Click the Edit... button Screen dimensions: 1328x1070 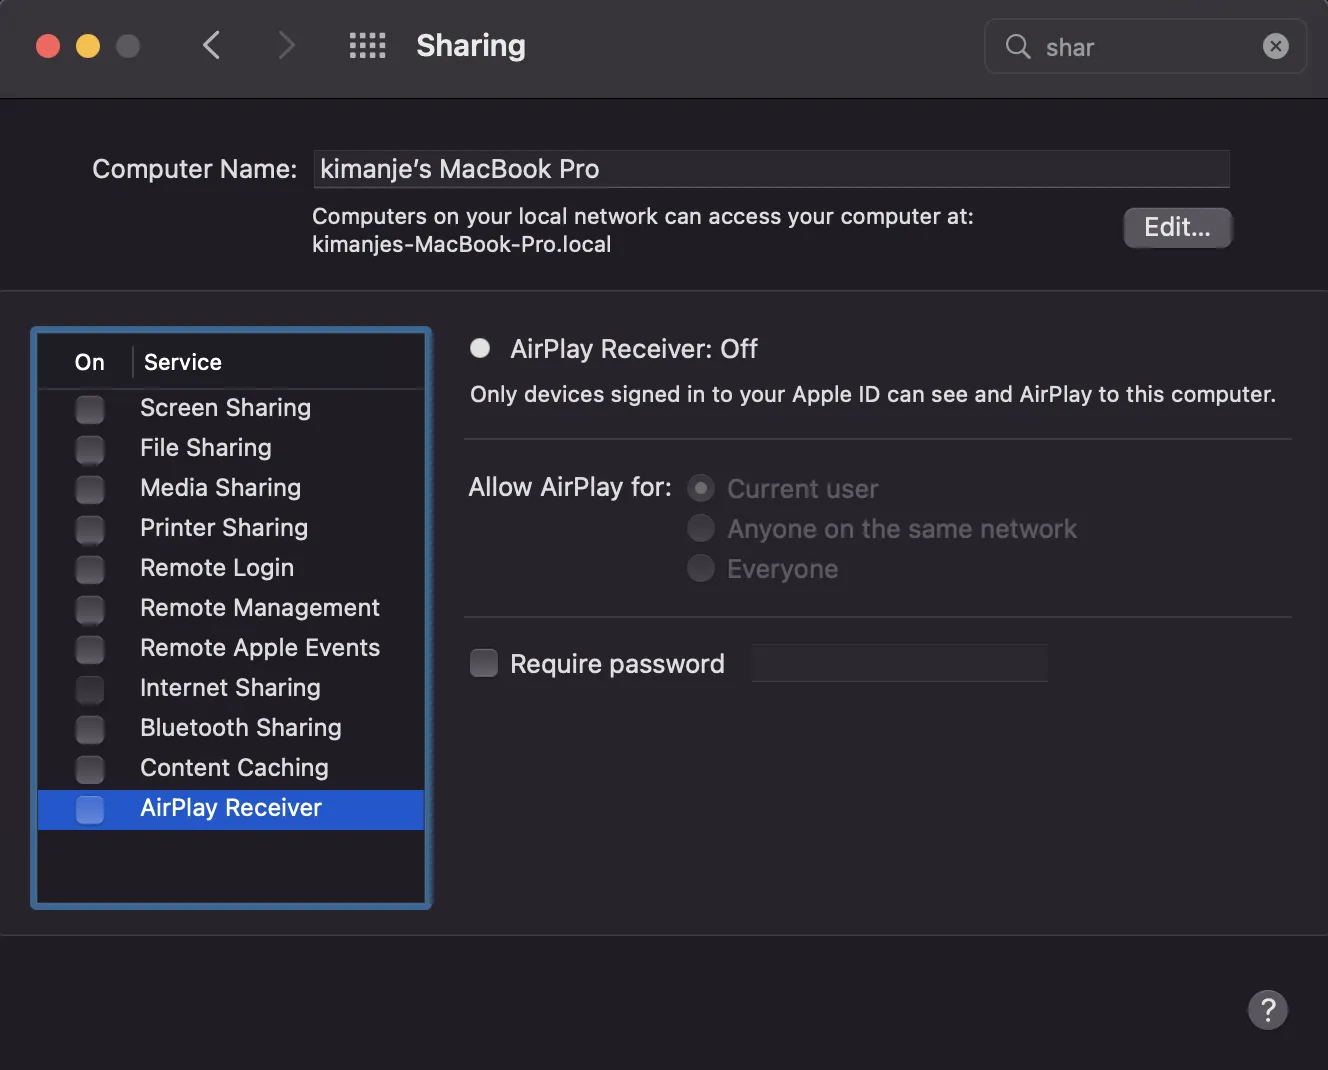point(1177,227)
